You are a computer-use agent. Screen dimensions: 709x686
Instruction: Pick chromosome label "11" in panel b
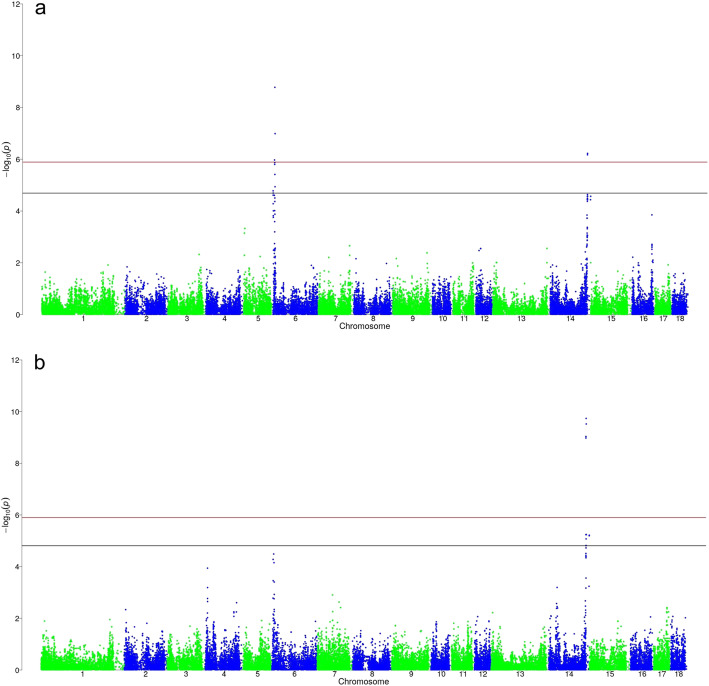click(463, 674)
